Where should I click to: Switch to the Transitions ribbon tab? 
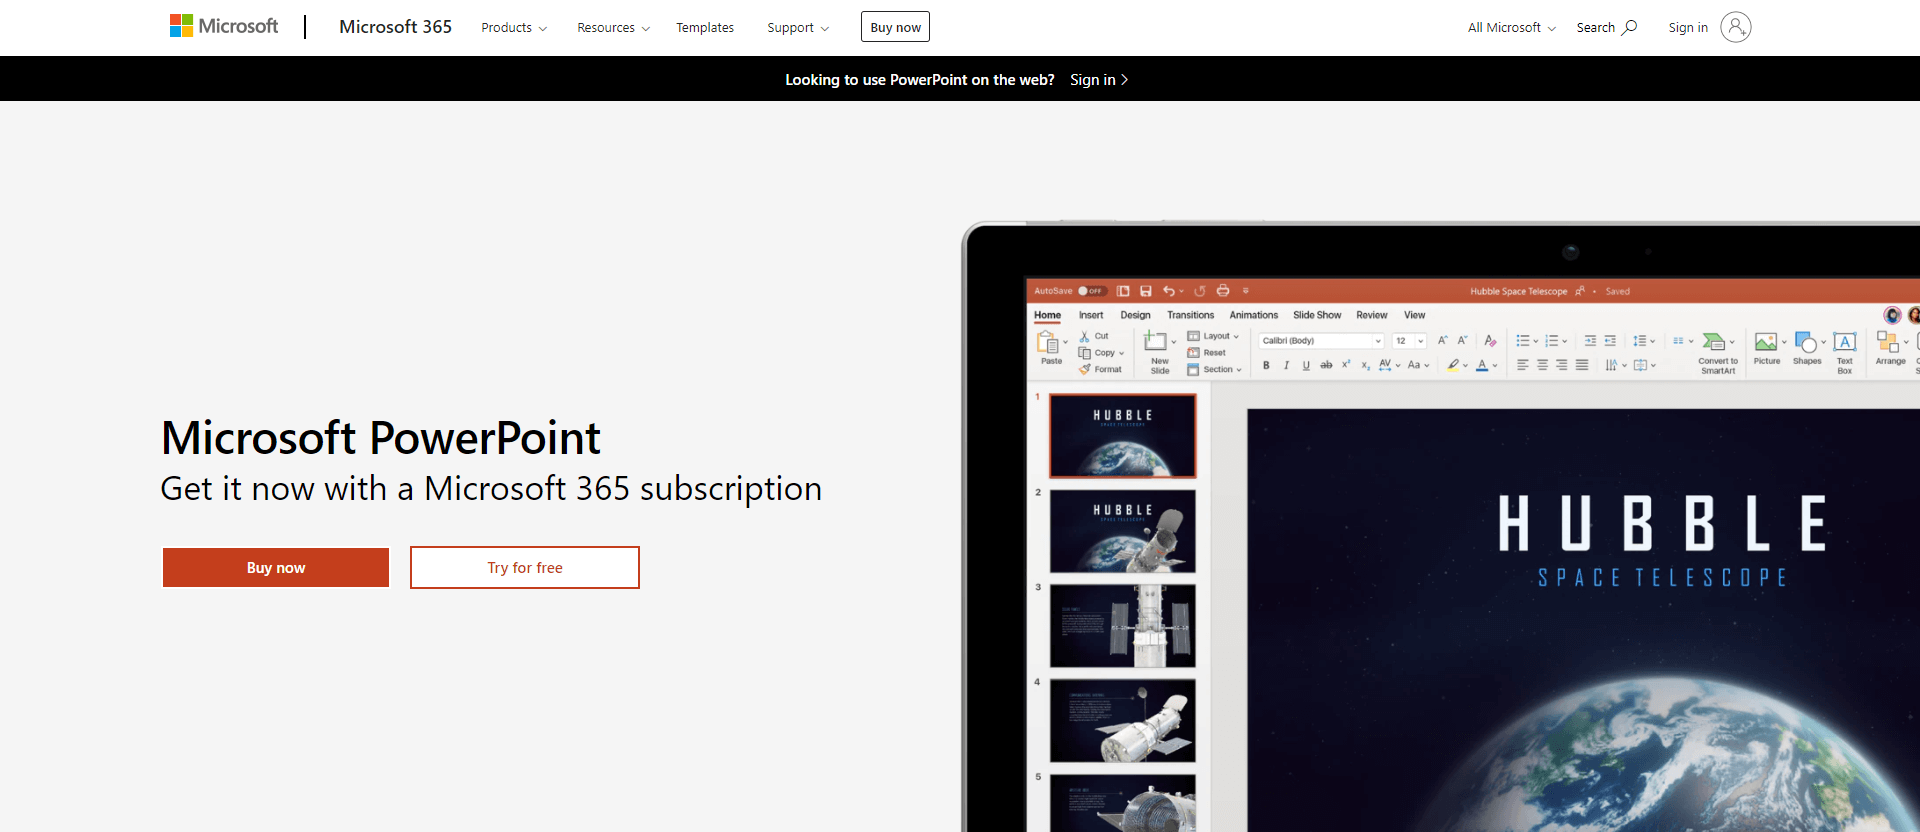1190,315
